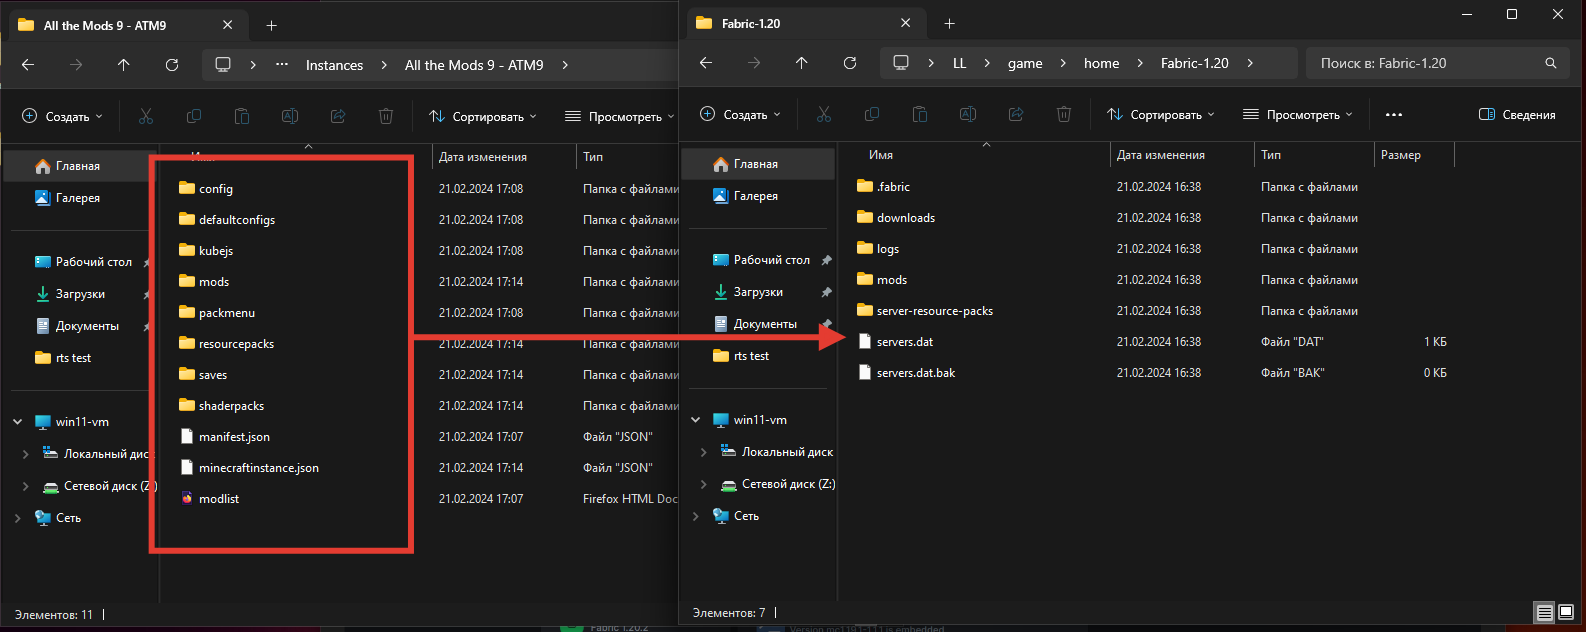Click the search magnifier icon in Fabric-1.20

[x=1551, y=63]
